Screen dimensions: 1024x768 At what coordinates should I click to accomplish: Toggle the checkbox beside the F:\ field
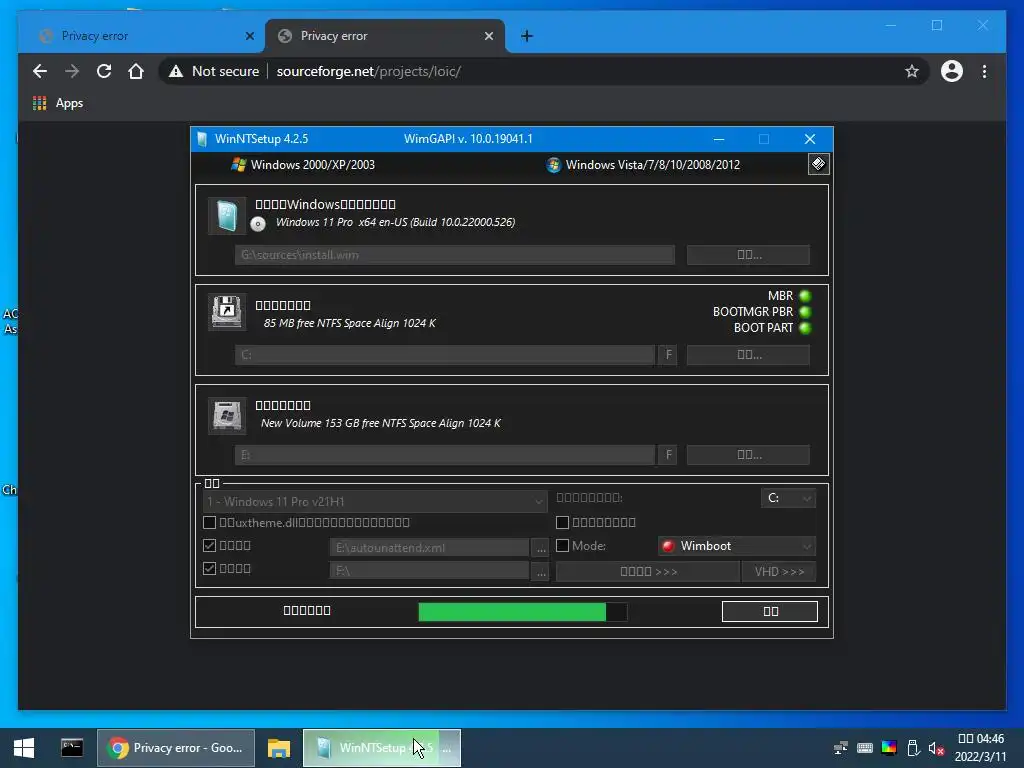click(209, 568)
